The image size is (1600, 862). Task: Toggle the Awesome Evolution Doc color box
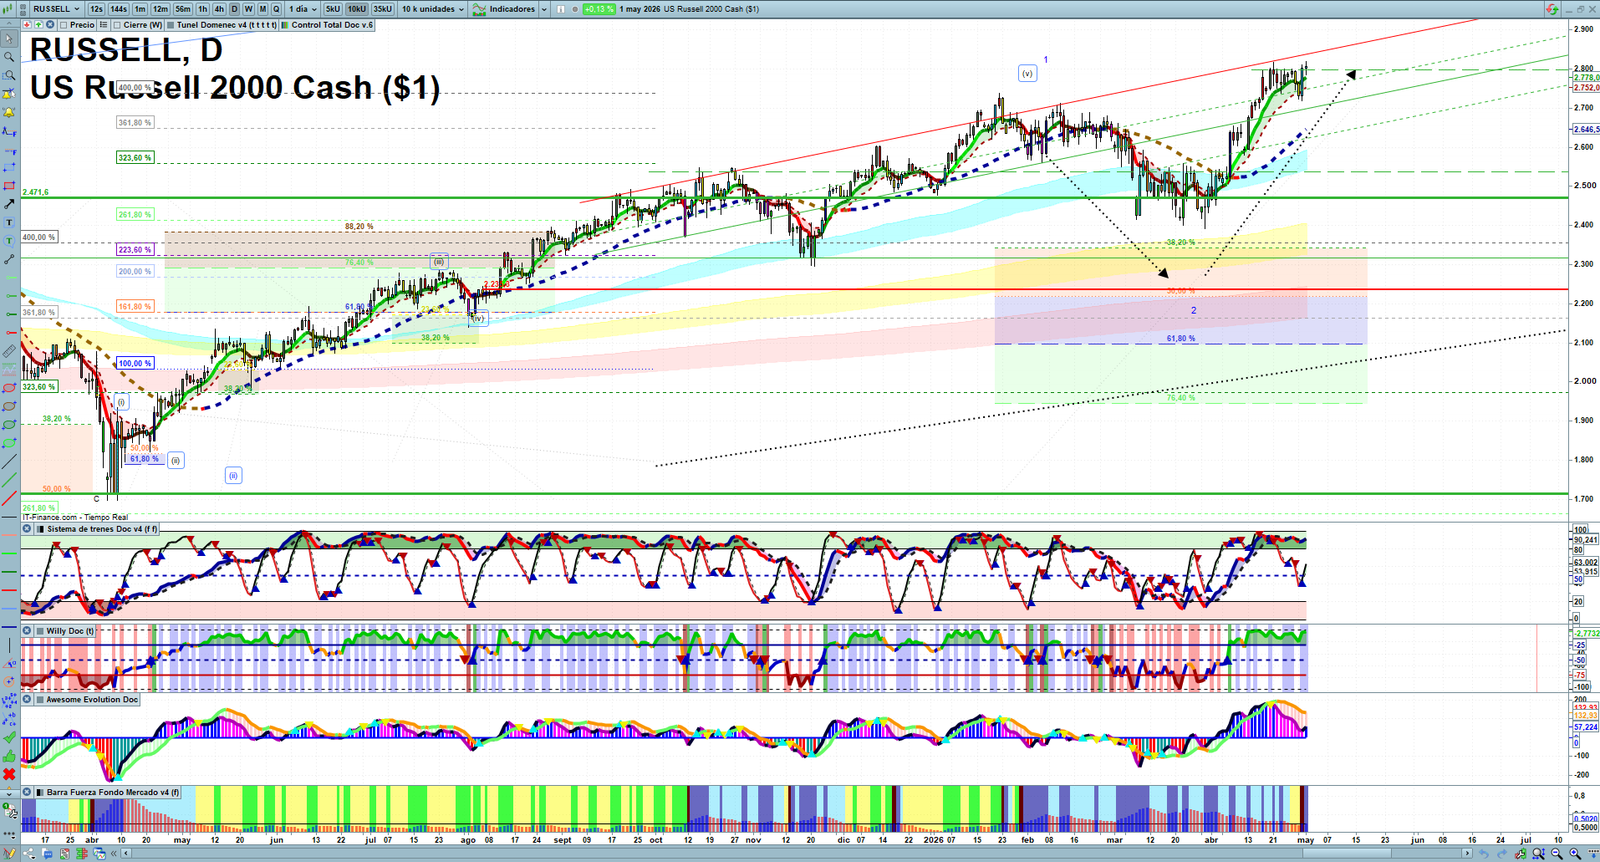pos(40,699)
